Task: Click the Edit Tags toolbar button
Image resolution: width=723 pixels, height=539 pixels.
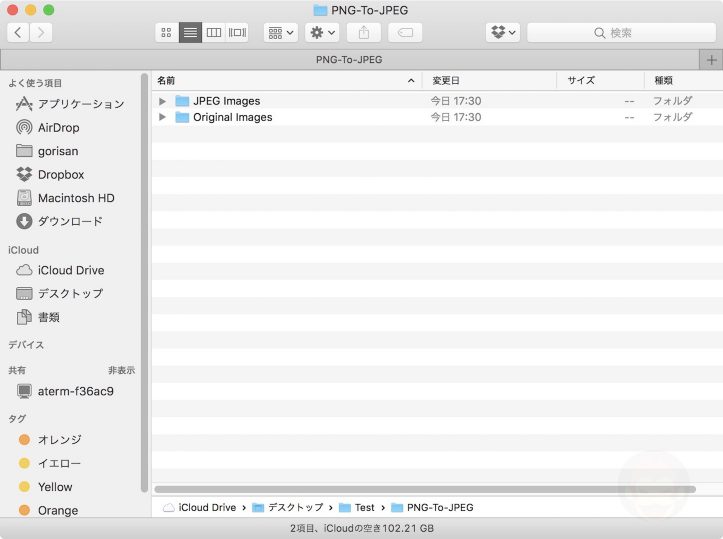Action: click(x=405, y=33)
